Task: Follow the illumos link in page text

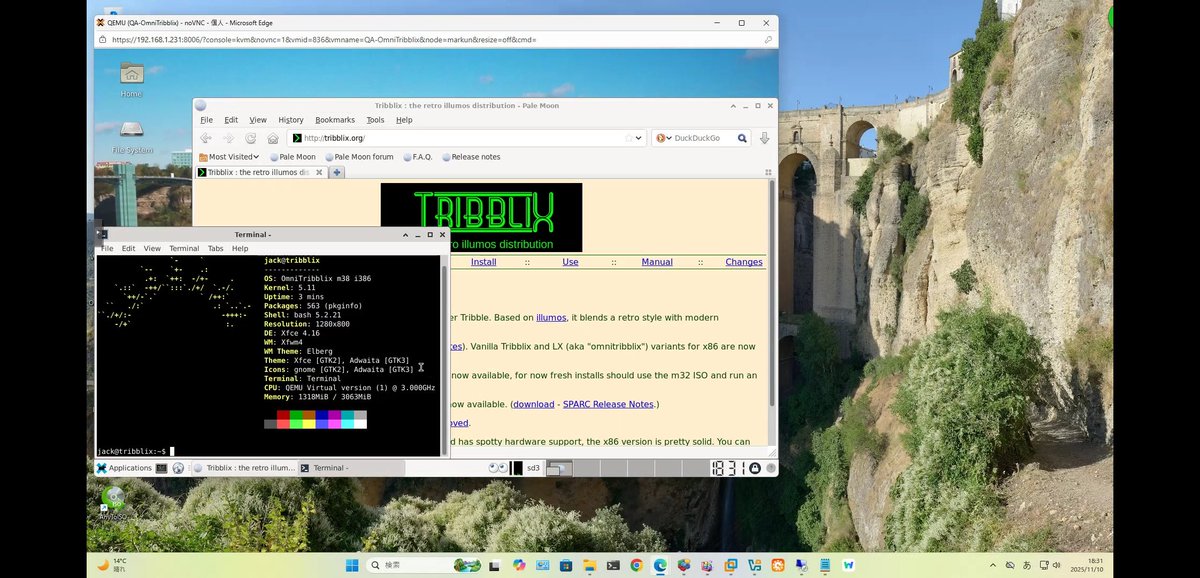Action: click(551, 317)
